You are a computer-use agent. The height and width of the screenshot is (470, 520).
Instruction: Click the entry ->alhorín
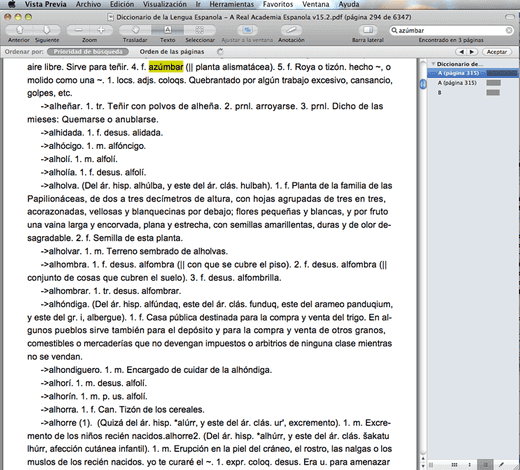(x=59, y=396)
